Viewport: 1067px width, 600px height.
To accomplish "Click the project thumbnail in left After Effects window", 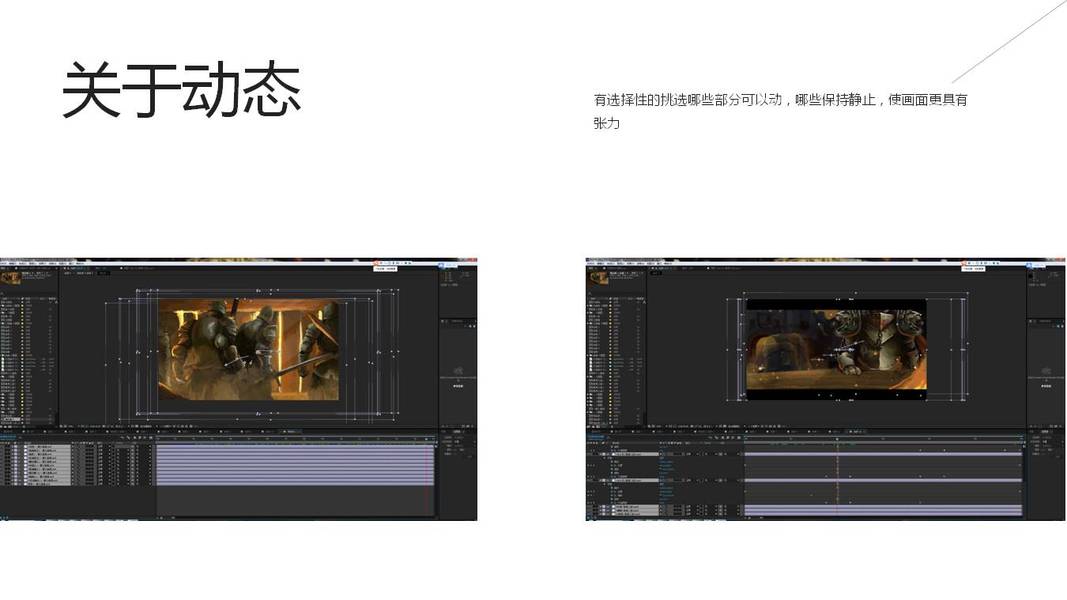I will point(10,278).
